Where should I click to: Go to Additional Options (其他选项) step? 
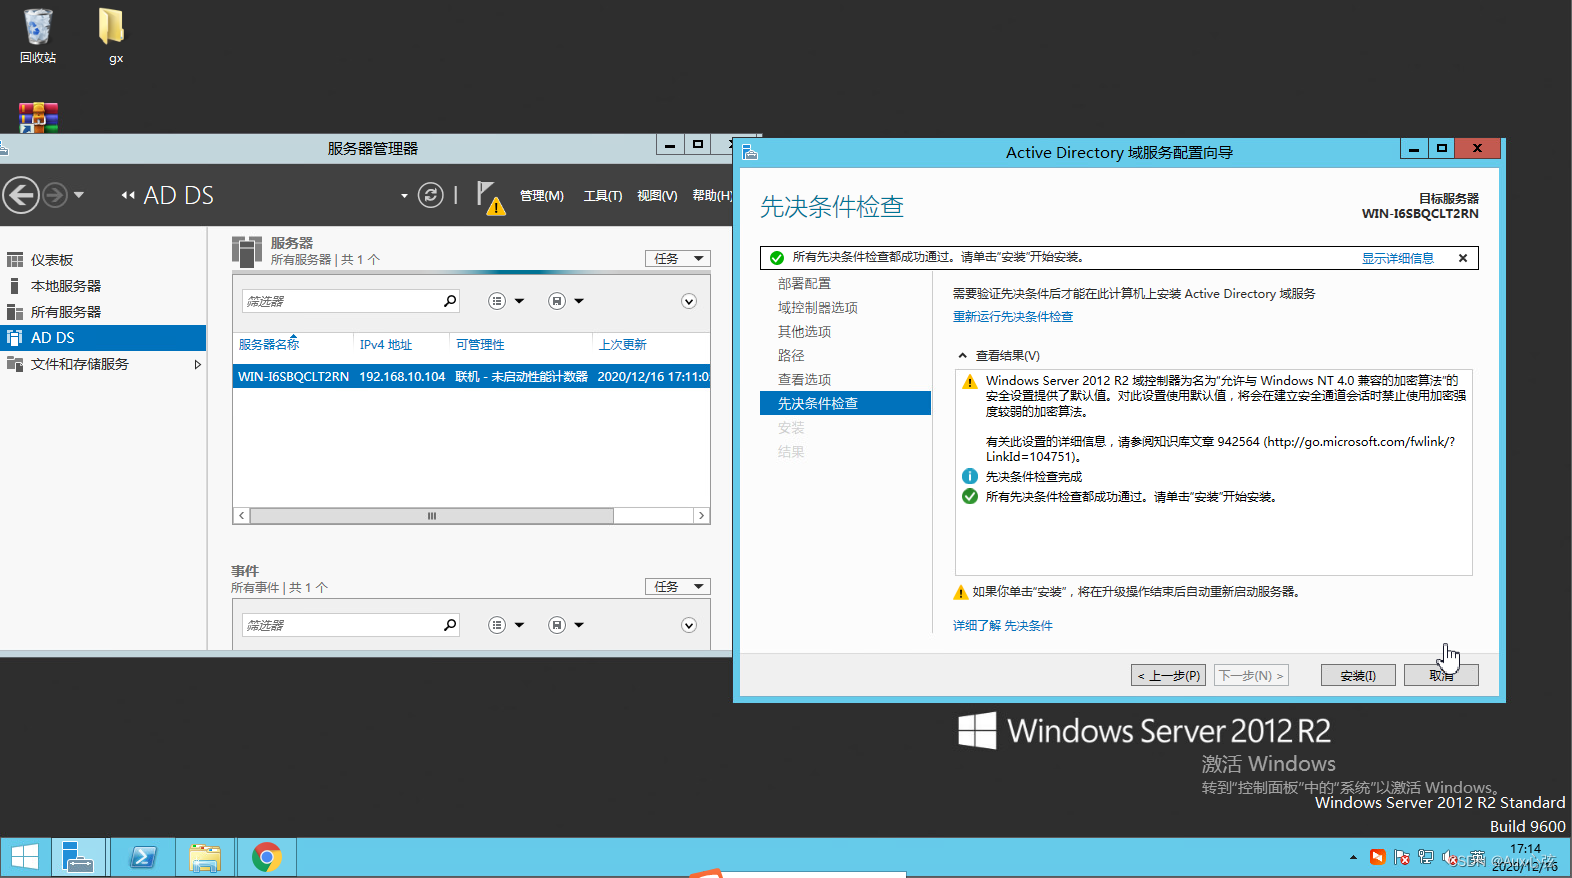click(x=804, y=332)
